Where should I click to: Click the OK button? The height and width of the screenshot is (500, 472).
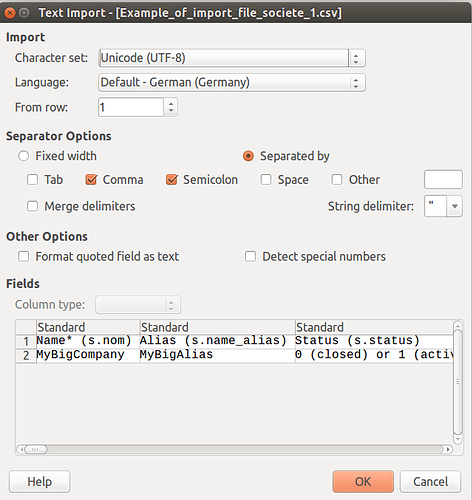[x=363, y=482]
